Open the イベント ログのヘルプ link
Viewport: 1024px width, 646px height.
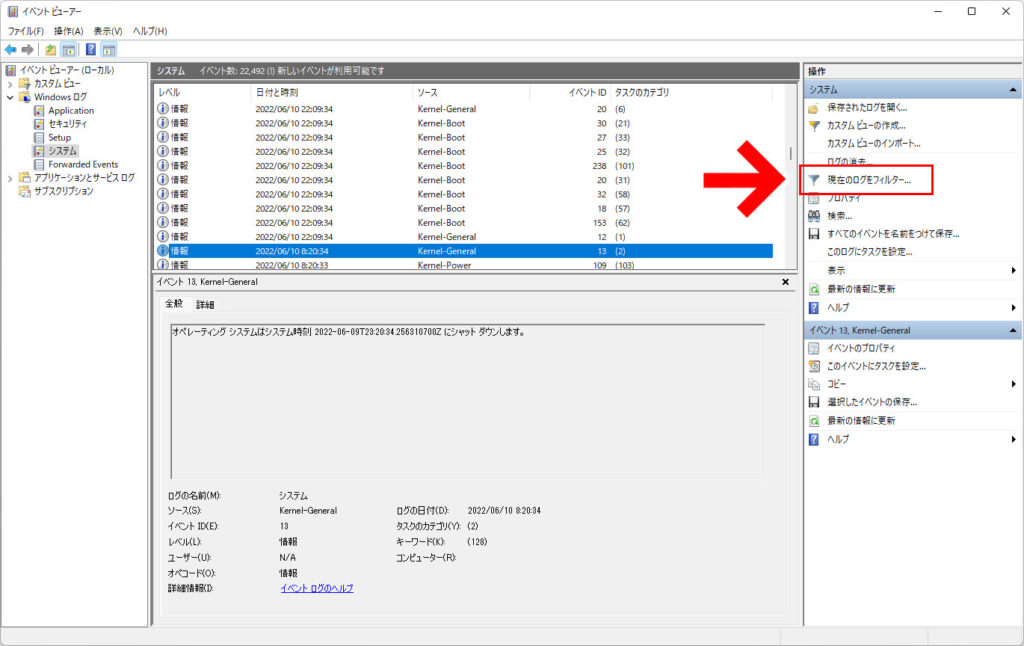pyautogui.click(x=317, y=589)
